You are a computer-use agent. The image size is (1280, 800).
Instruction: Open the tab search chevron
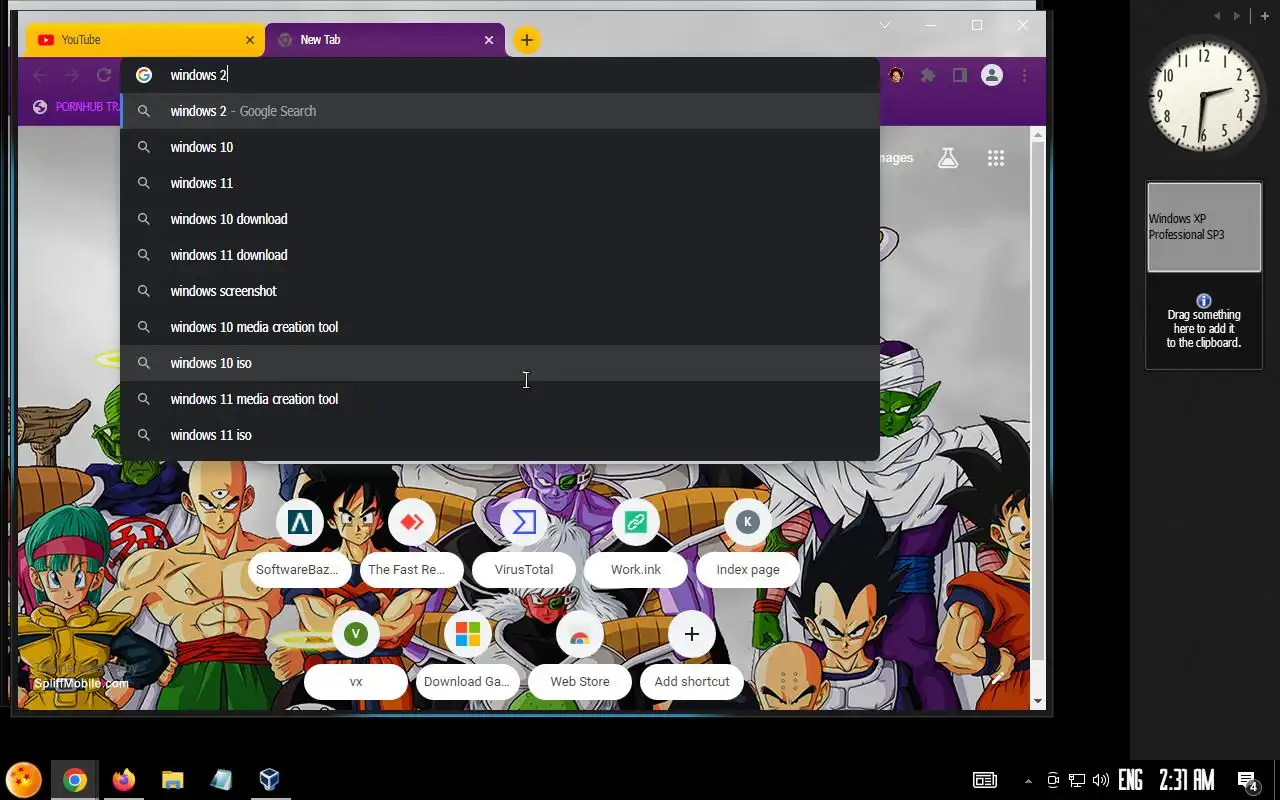point(885,25)
